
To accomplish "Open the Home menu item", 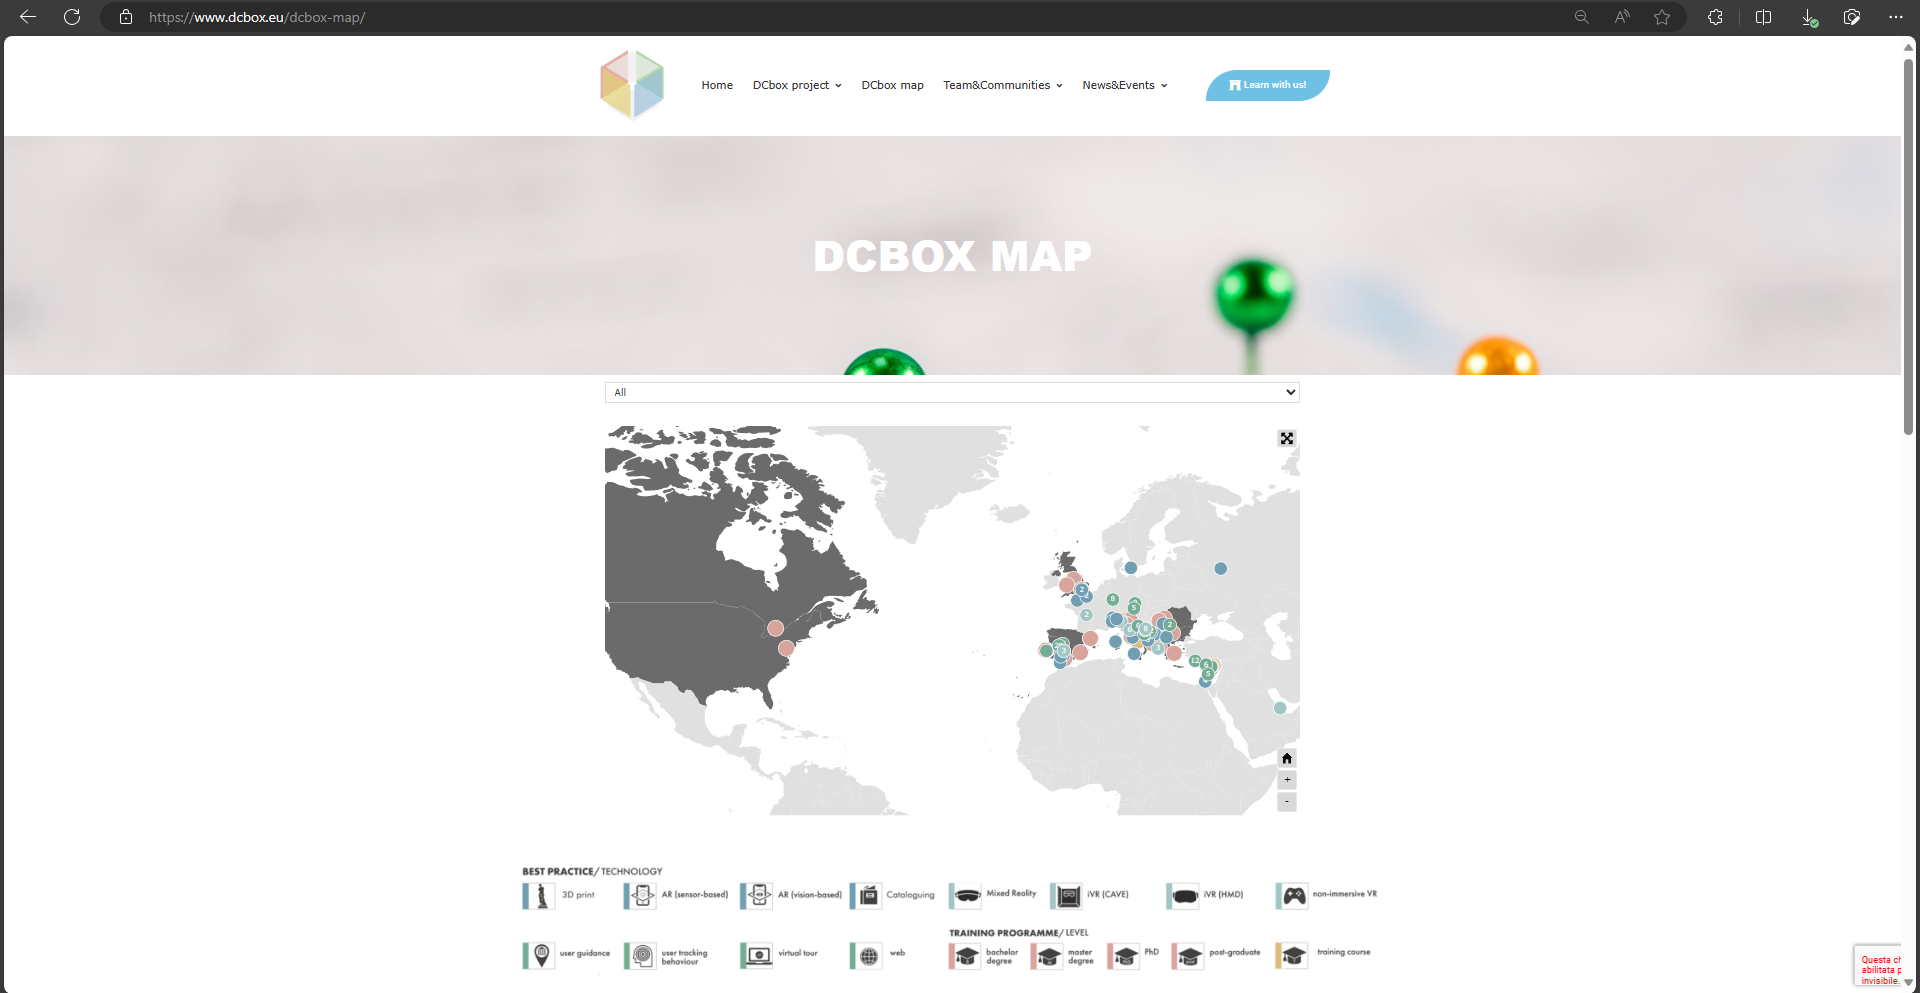I will pyautogui.click(x=717, y=85).
